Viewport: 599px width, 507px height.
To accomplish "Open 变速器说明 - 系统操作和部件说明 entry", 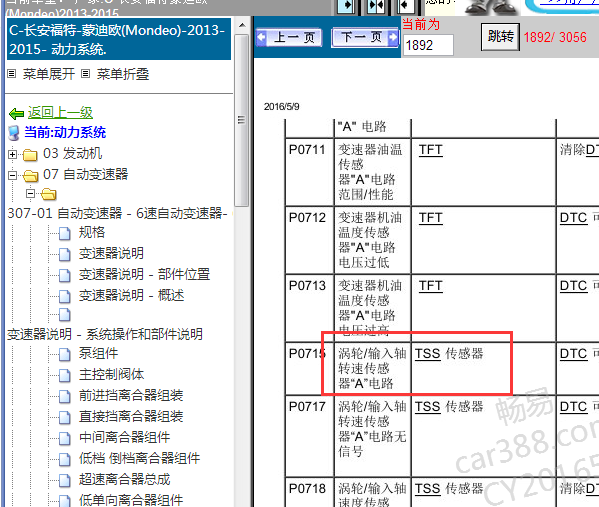I will [105, 334].
